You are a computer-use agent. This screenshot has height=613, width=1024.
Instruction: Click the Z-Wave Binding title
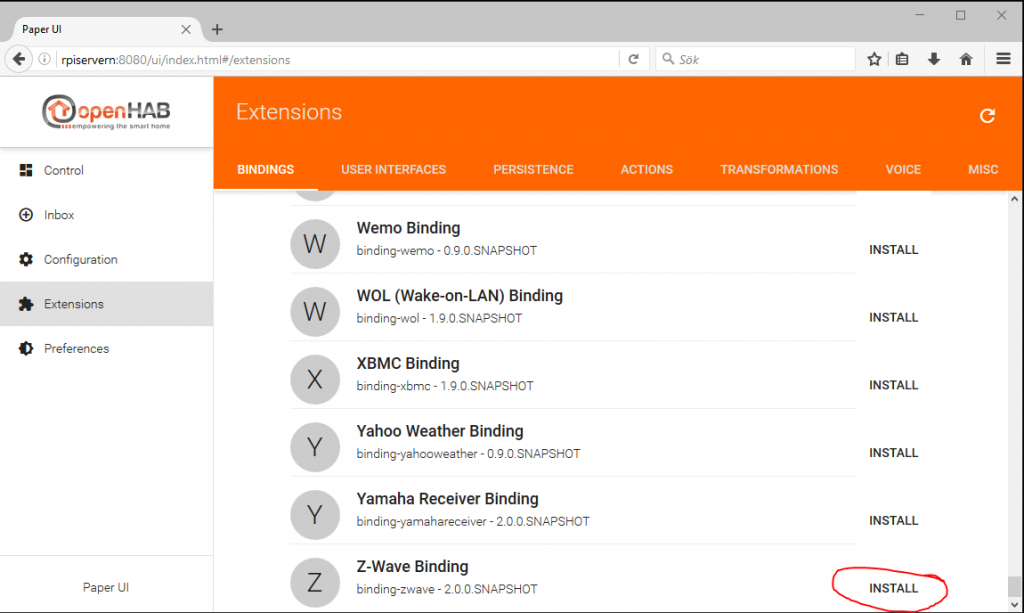(413, 567)
